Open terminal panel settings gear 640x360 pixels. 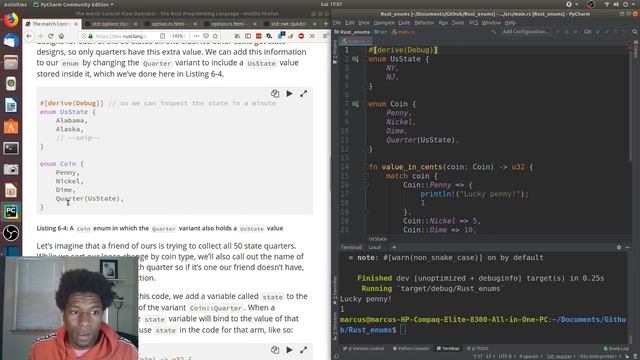point(619,247)
